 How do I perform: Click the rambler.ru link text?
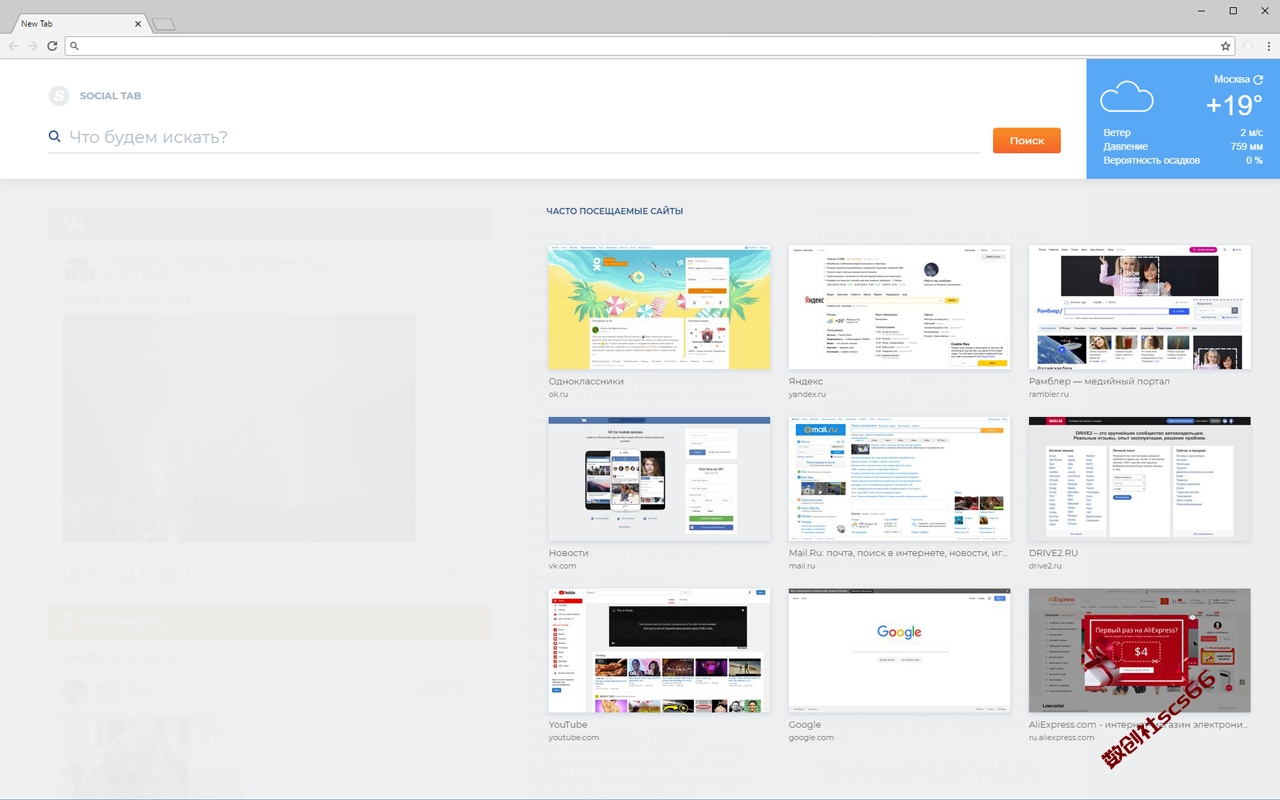[x=1048, y=394]
